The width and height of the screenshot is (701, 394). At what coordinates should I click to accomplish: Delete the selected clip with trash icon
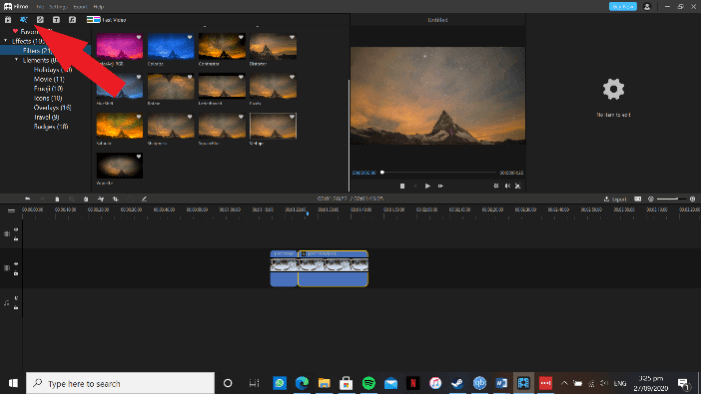(86, 199)
